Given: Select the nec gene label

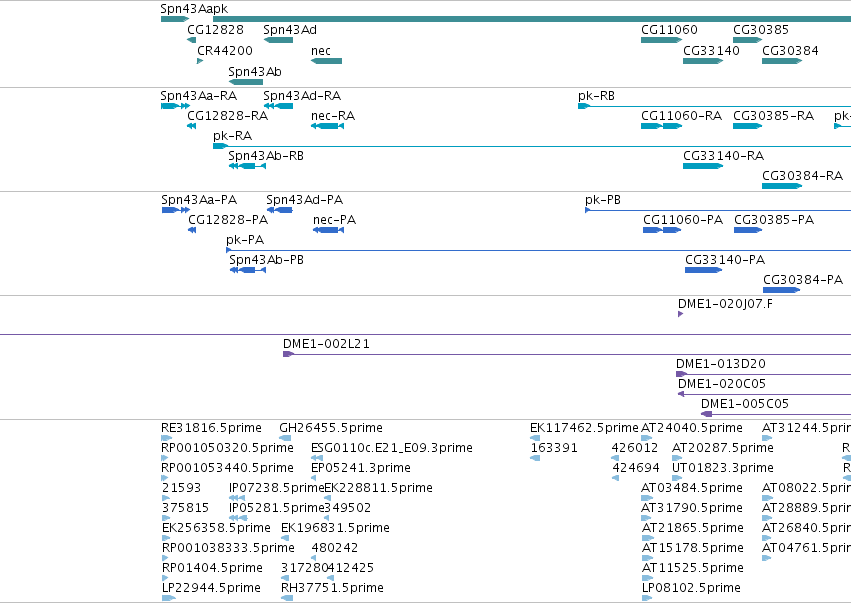Looking at the screenshot, I should (321, 51).
